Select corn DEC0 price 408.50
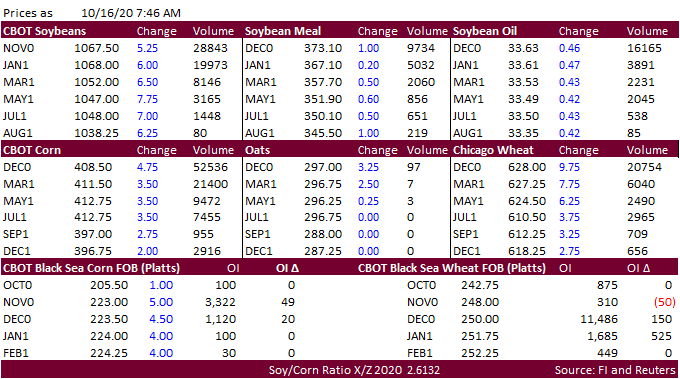This screenshot has height=379, width=680. click(93, 167)
